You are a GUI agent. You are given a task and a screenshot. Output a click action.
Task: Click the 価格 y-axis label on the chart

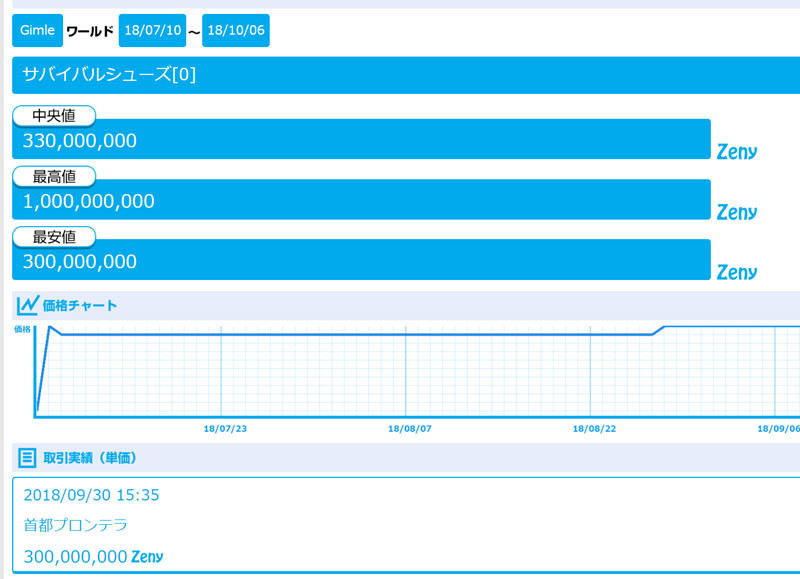22,329
